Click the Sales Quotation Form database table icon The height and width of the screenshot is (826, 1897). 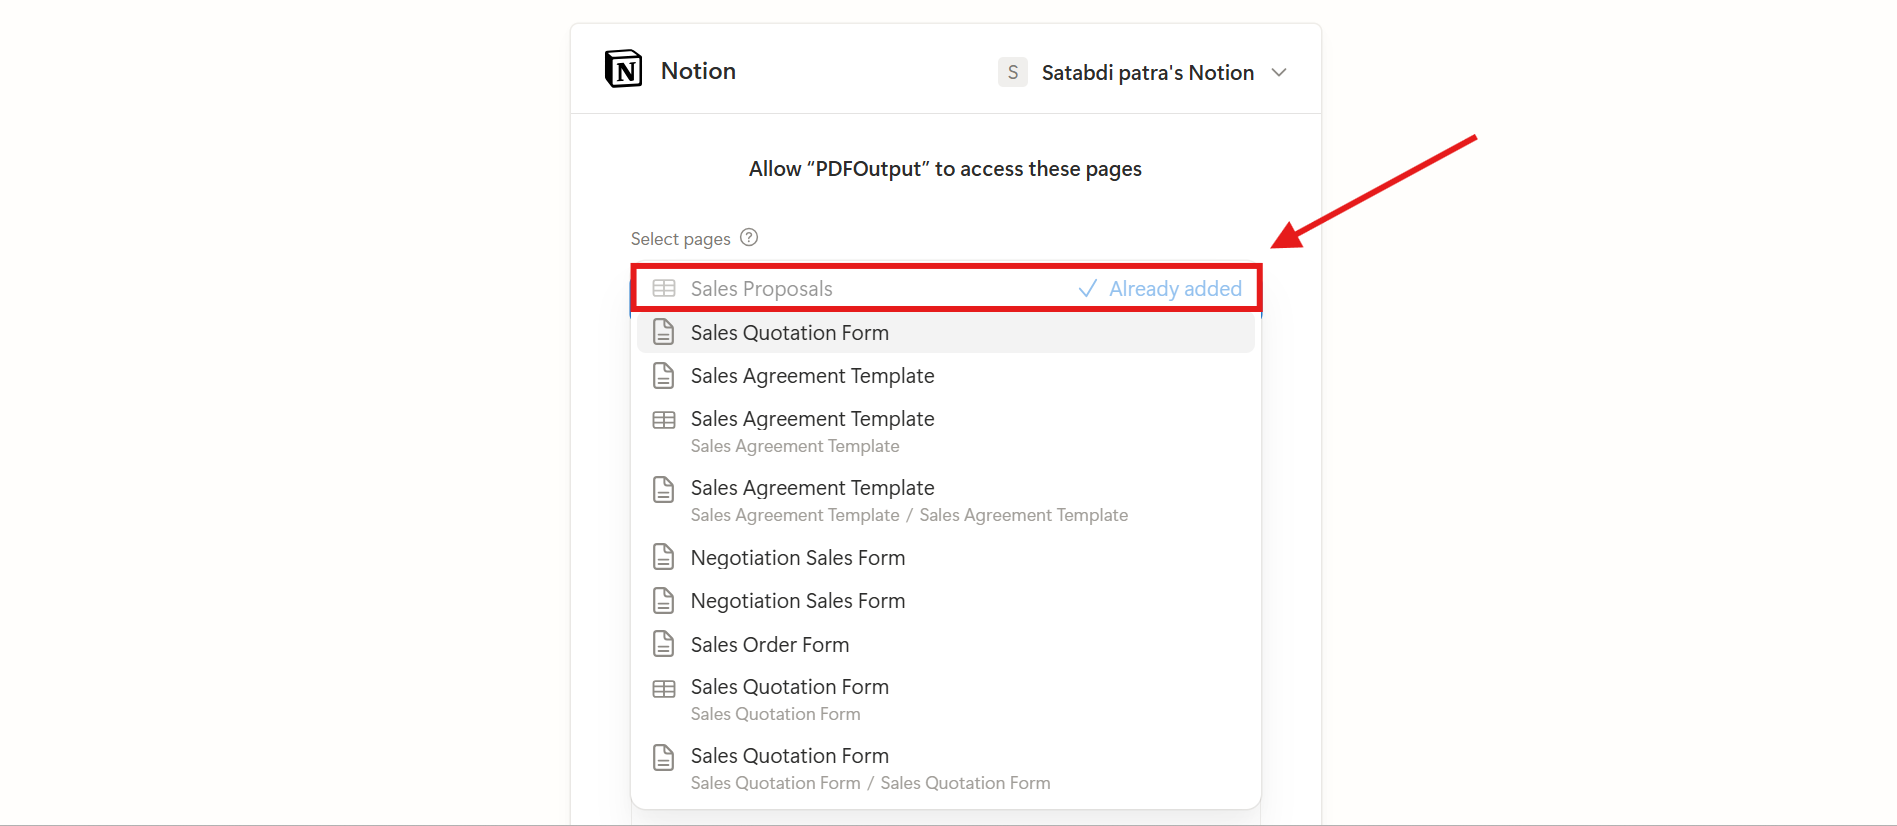[664, 689]
